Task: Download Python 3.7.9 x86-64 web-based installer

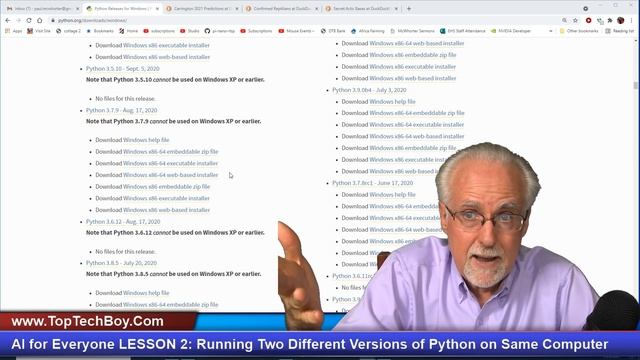Action: point(170,175)
